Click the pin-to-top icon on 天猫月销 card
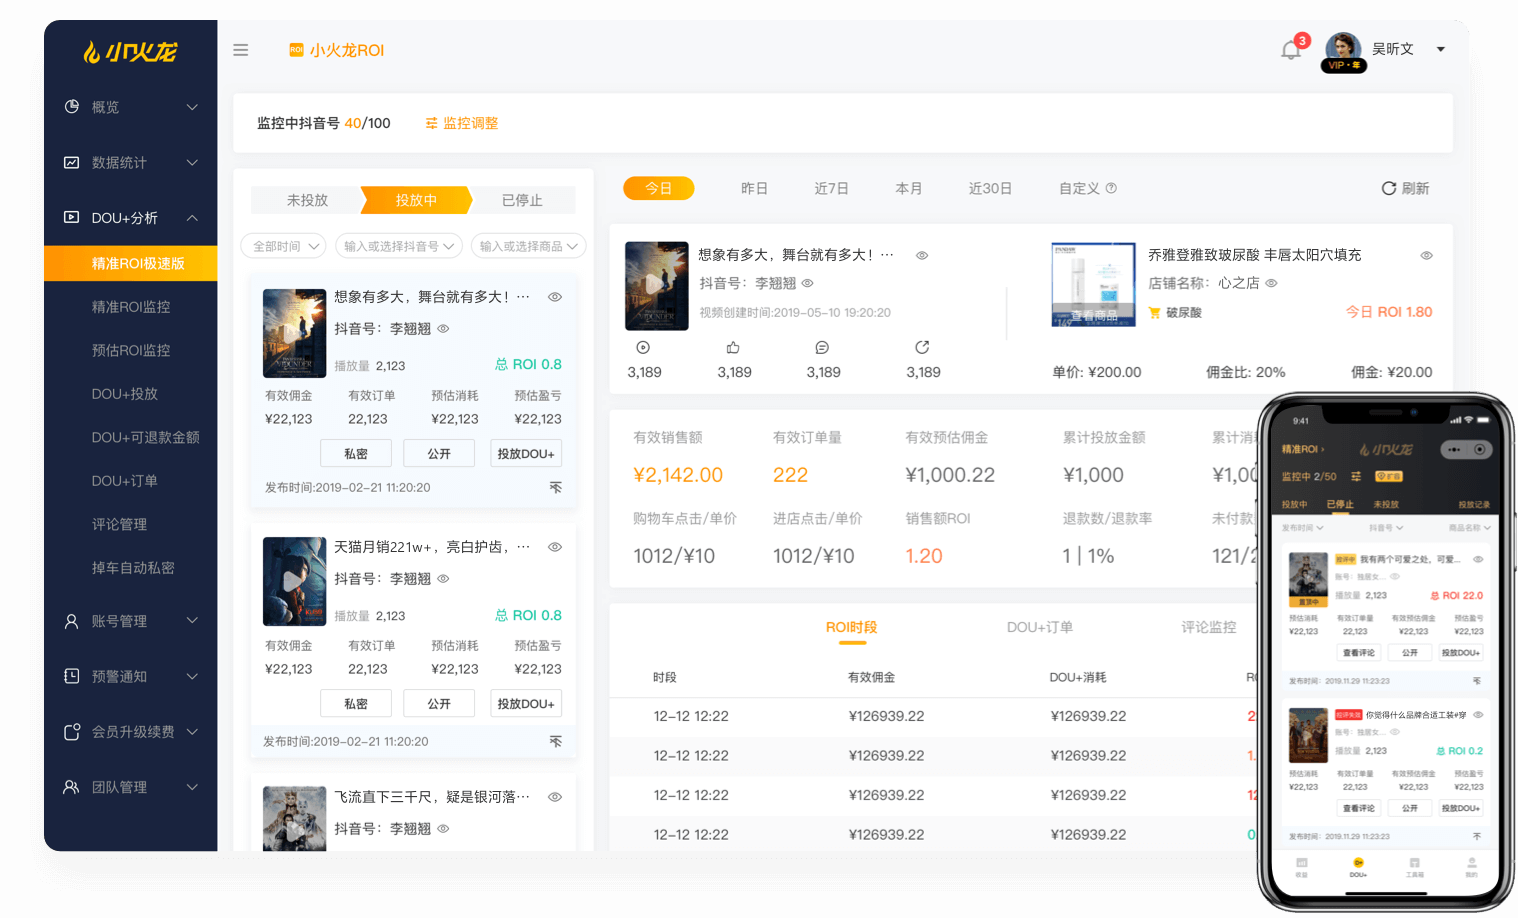The width and height of the screenshot is (1518, 918). coord(556,741)
